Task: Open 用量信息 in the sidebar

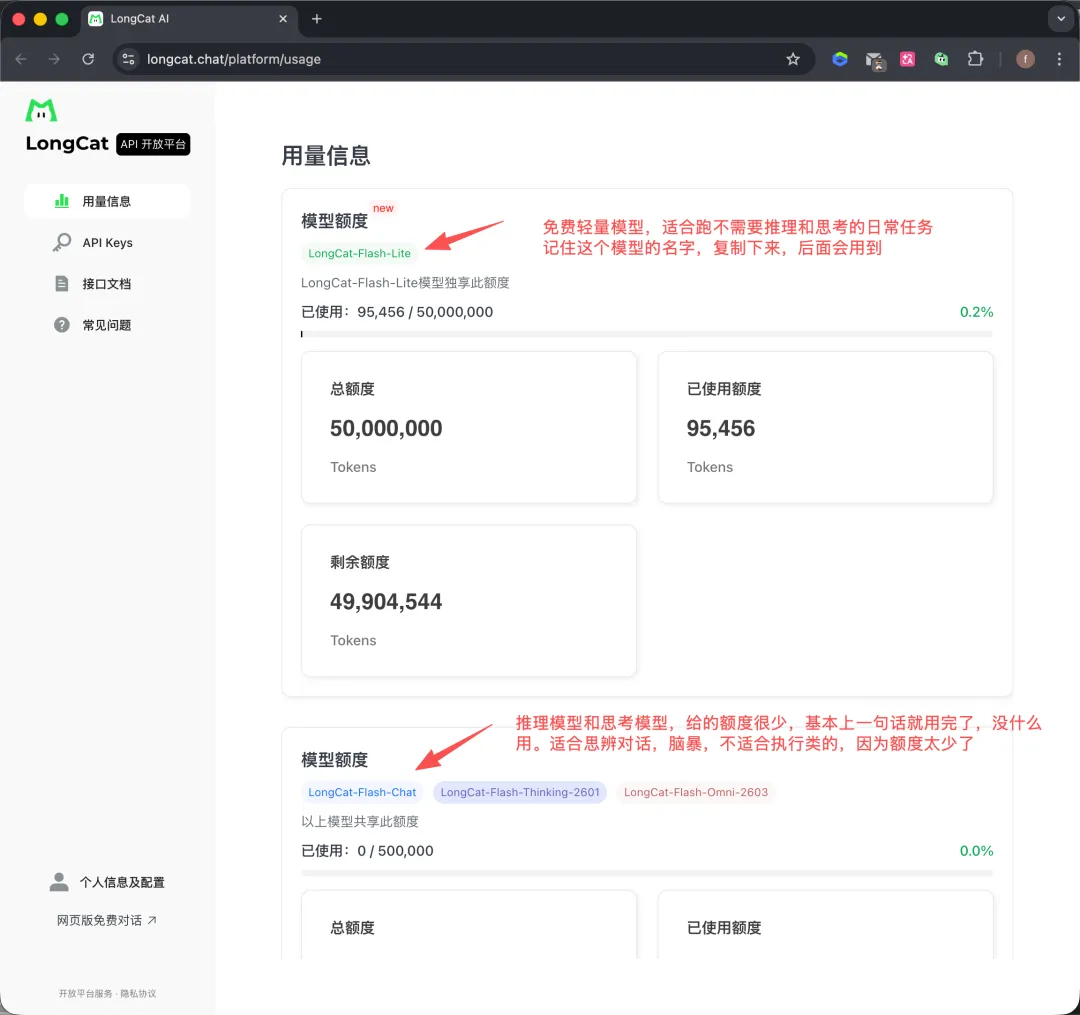Action: 107,201
